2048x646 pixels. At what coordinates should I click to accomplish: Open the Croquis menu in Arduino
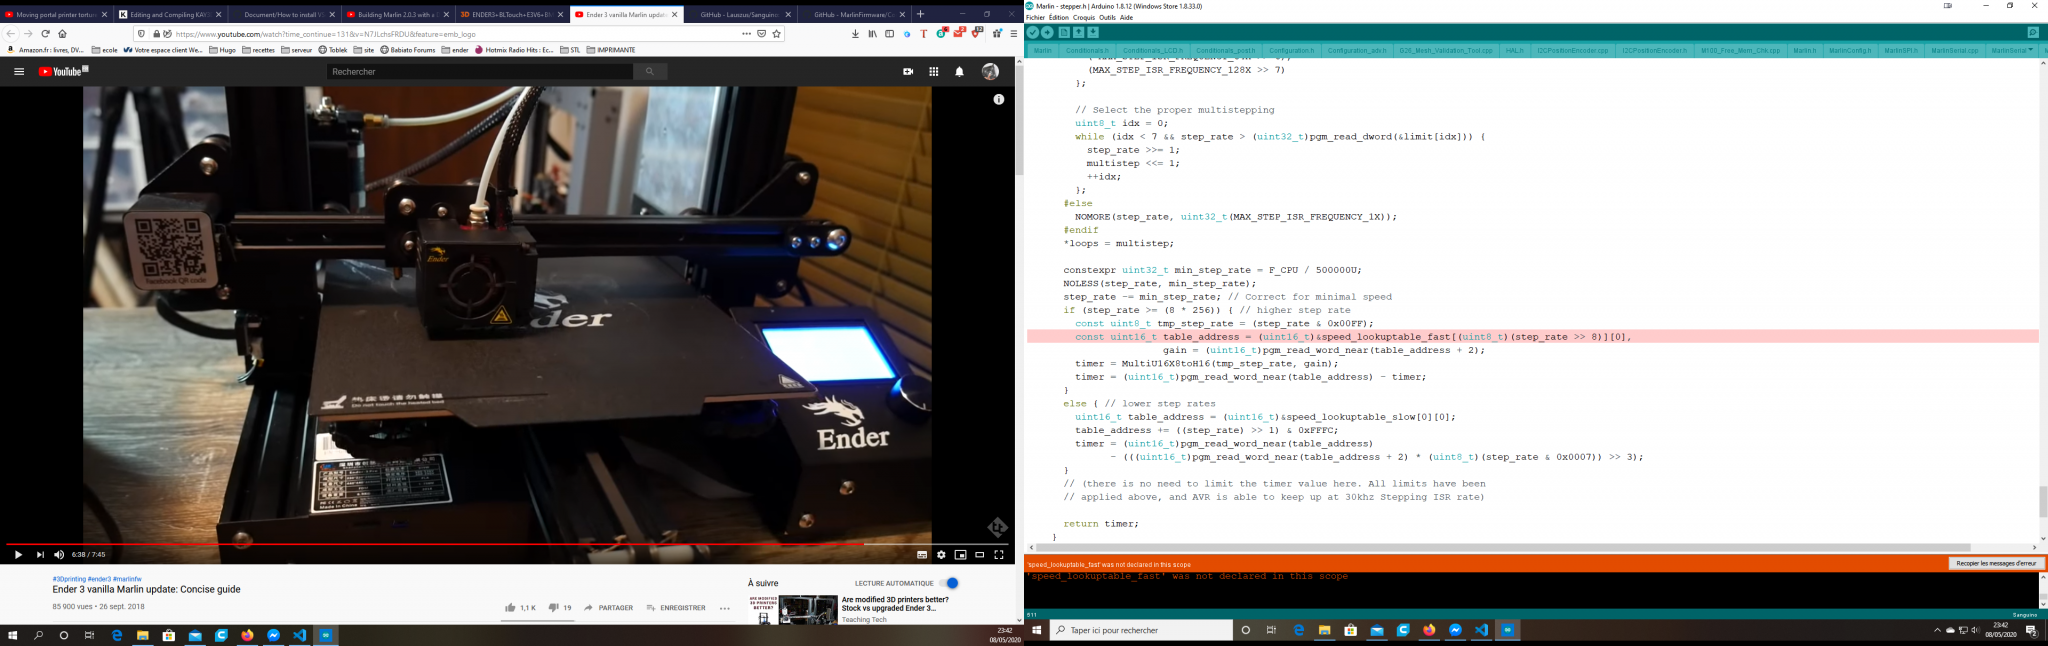point(1084,18)
